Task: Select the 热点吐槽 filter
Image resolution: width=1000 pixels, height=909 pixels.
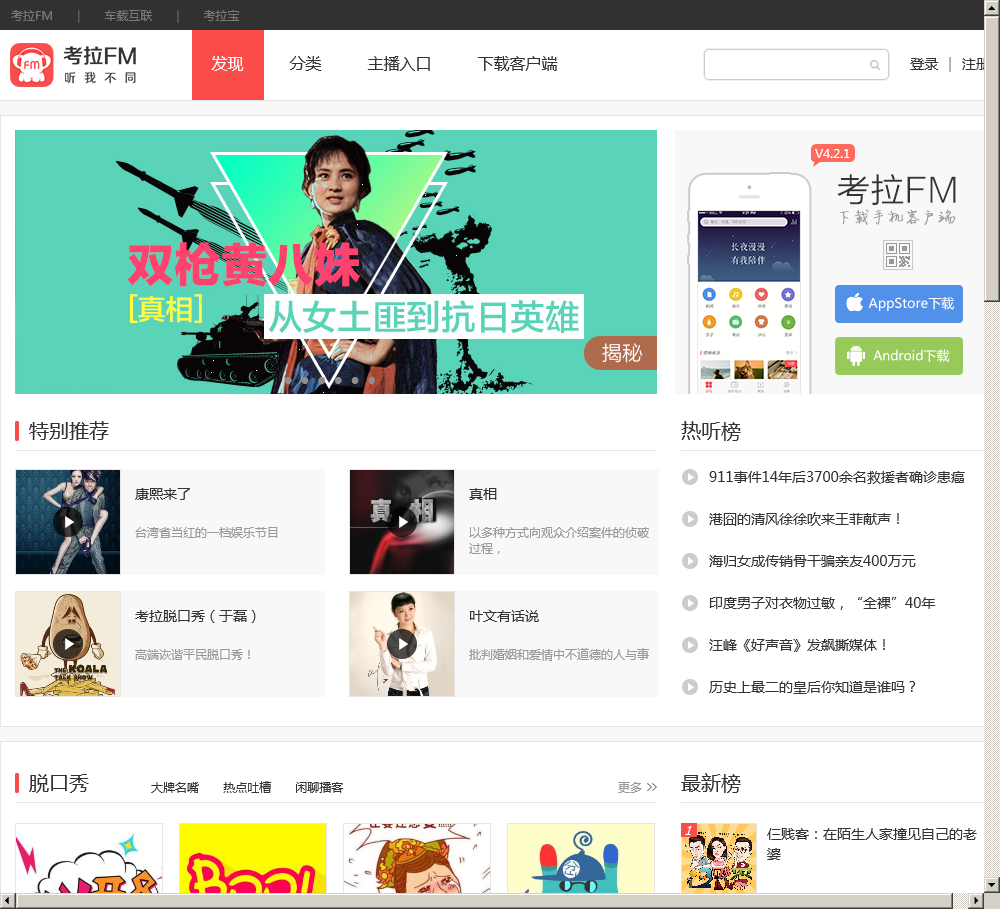Action: coord(247,788)
